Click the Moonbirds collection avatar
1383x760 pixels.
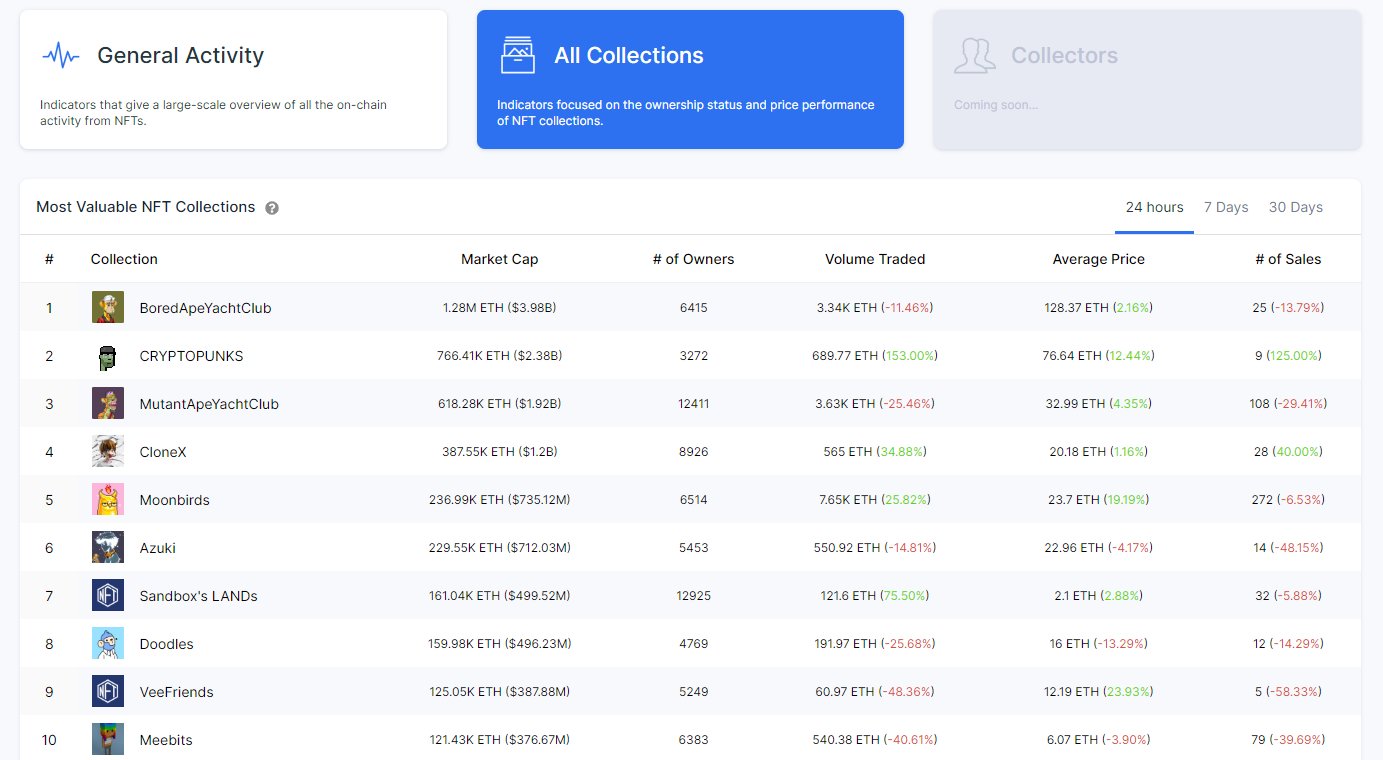[108, 500]
